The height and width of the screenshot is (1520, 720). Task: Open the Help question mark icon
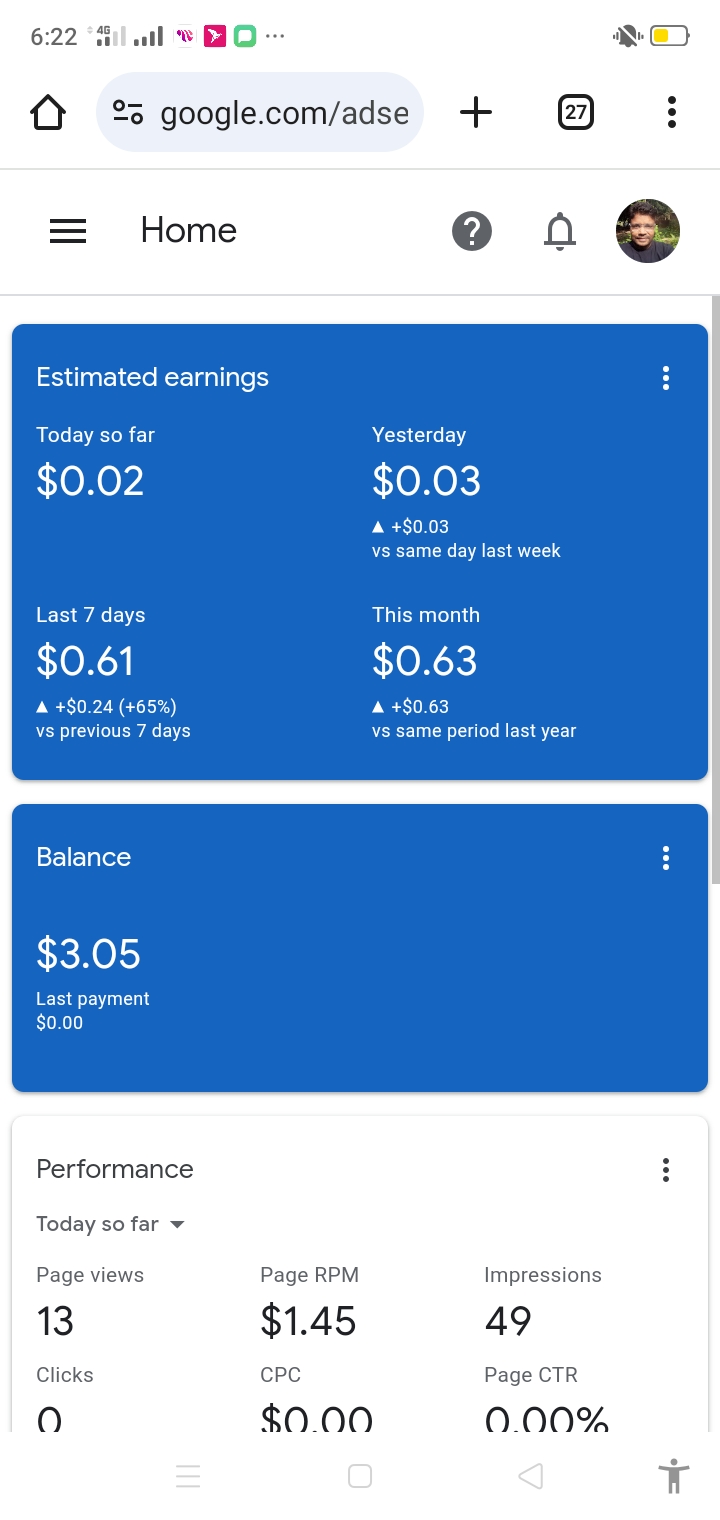472,232
